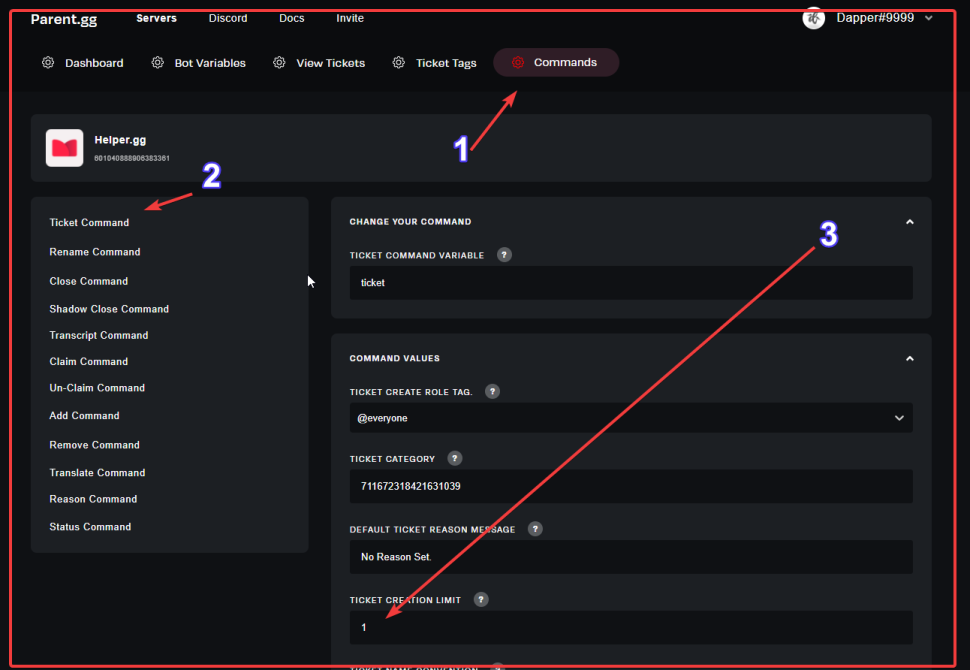Choose Status Command
Image resolution: width=970 pixels, height=670 pixels.
(90, 527)
